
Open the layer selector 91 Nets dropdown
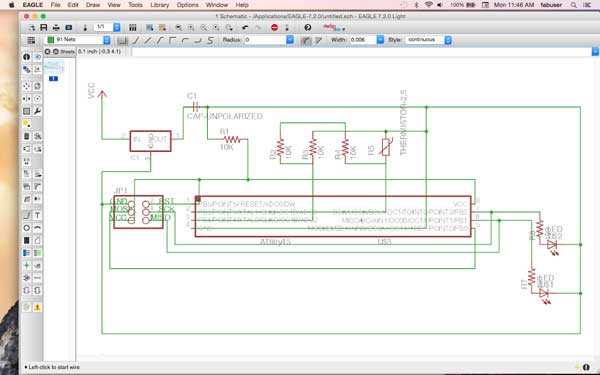pos(78,40)
